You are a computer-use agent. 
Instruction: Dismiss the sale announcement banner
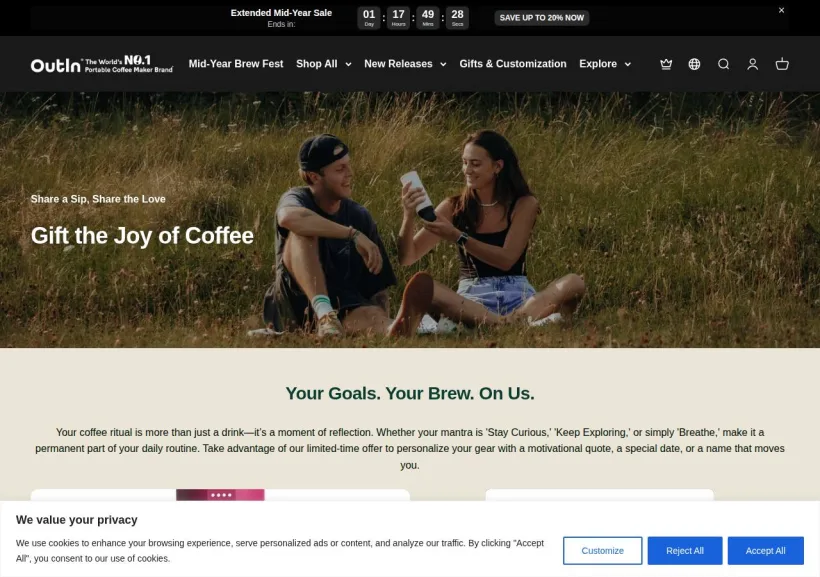(781, 10)
